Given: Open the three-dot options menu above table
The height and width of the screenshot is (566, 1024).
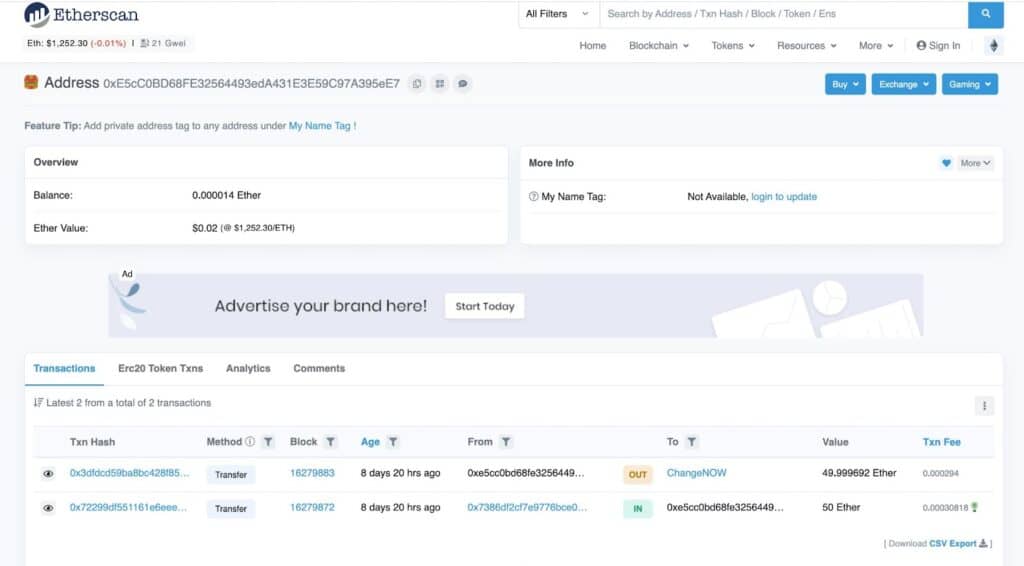Looking at the screenshot, I should click(x=984, y=406).
